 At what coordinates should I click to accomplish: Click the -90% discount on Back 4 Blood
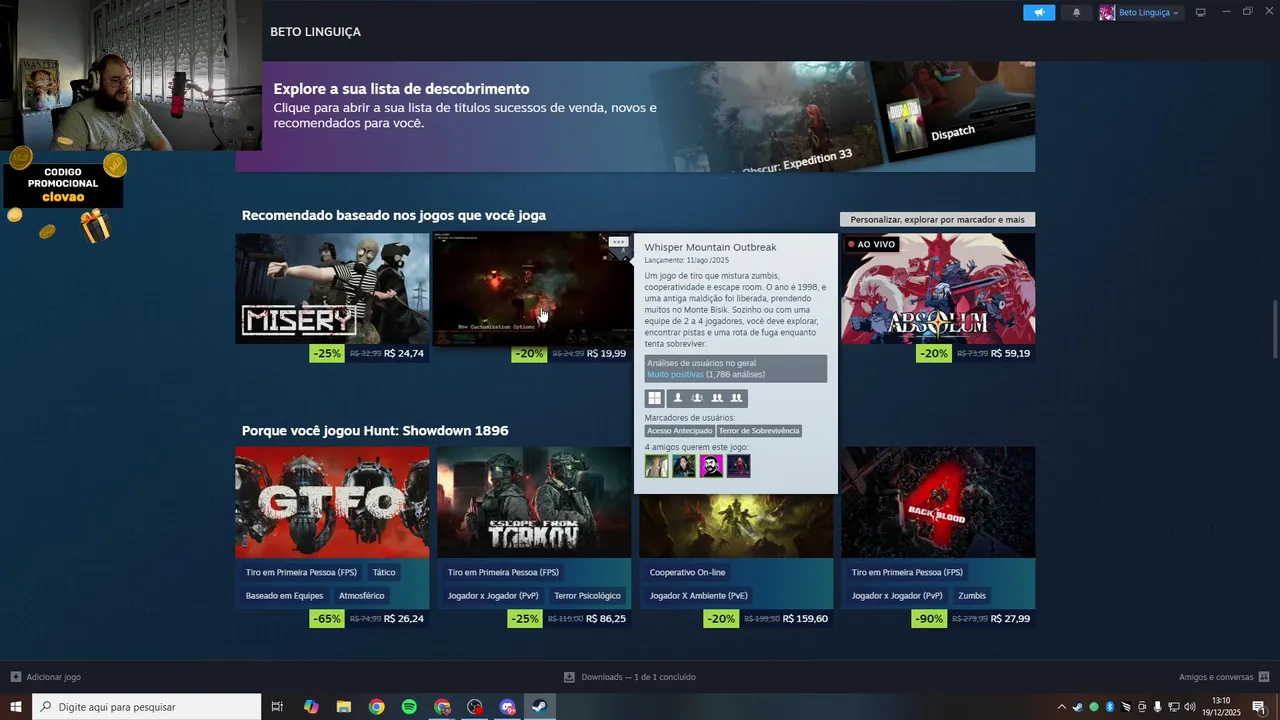[930, 619]
